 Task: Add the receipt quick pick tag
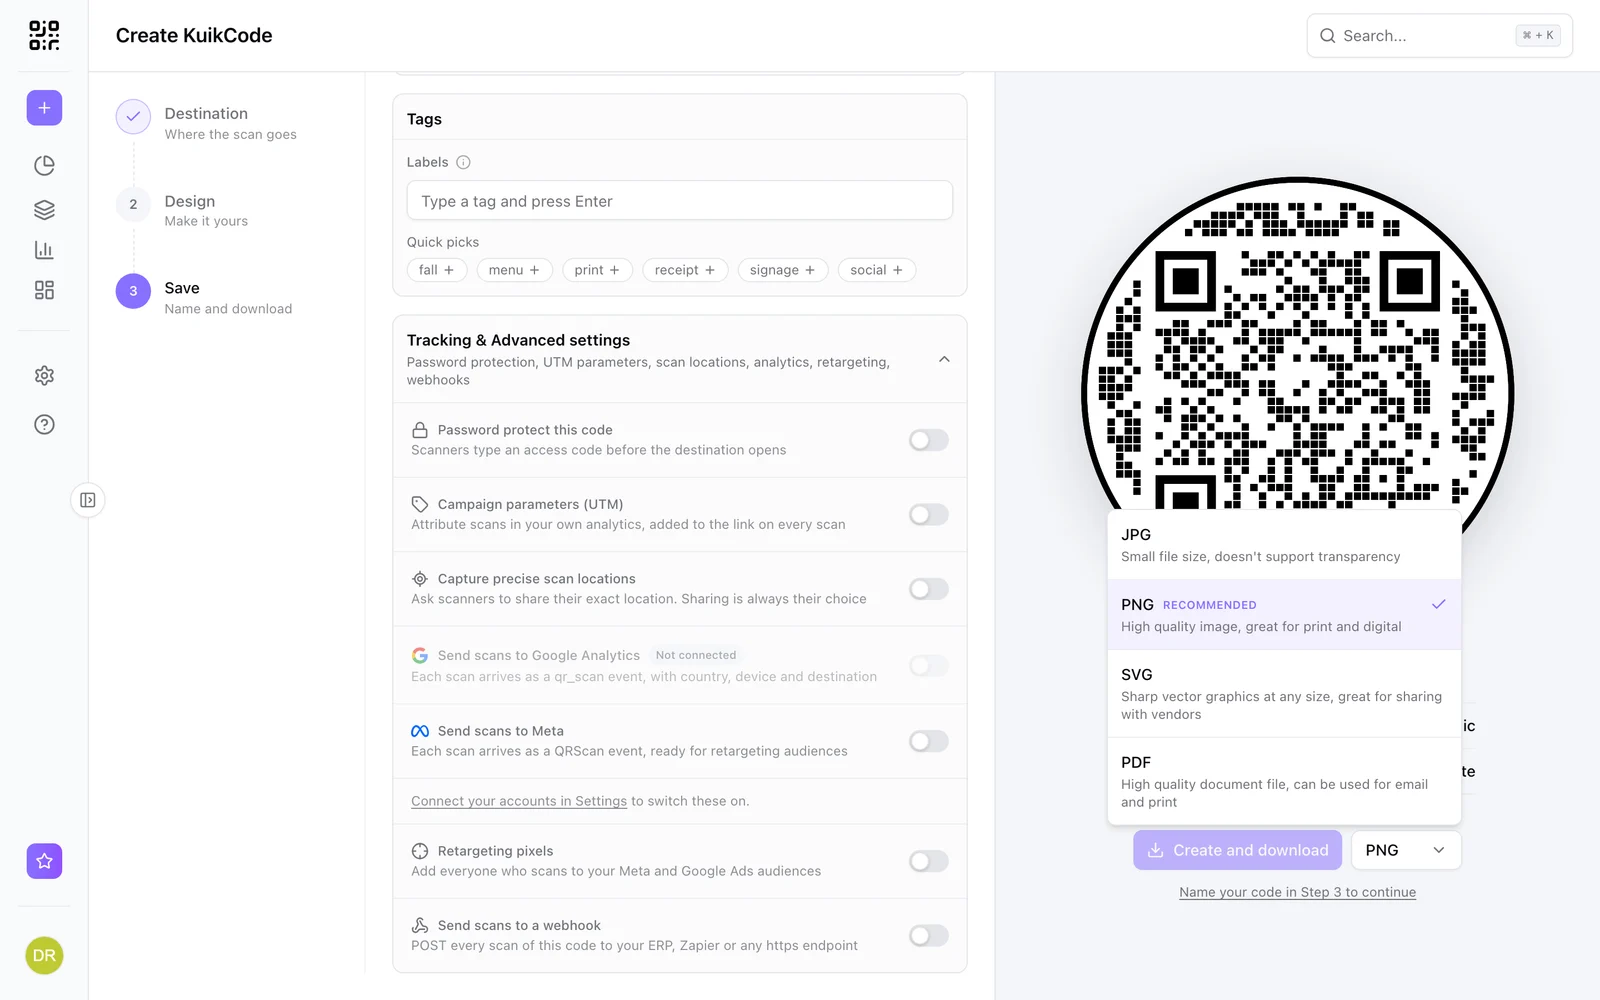[x=685, y=270]
